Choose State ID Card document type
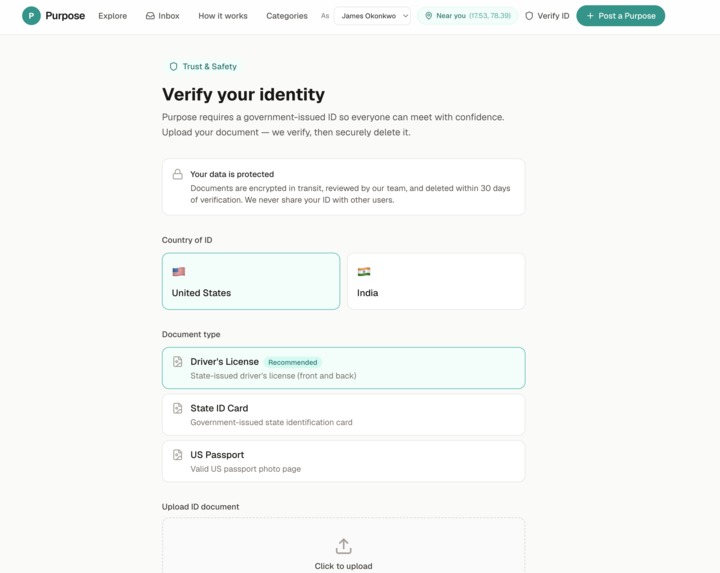720x573 pixels. point(343,415)
